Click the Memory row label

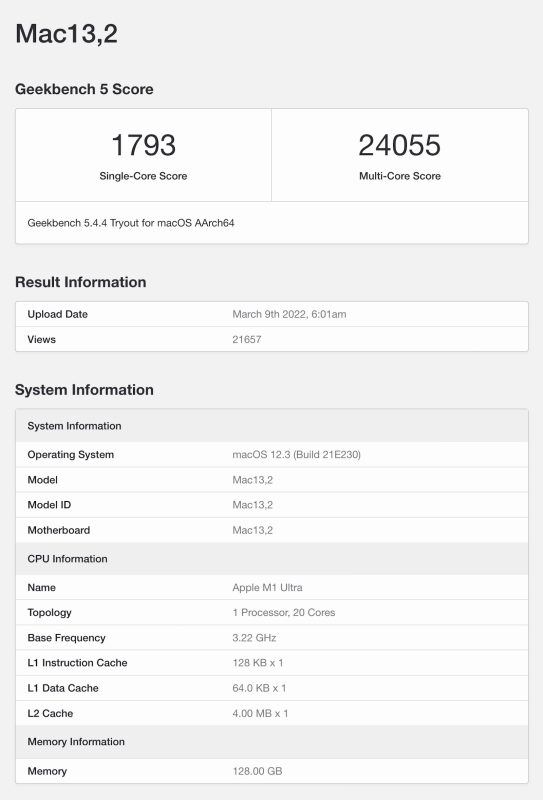point(47,771)
